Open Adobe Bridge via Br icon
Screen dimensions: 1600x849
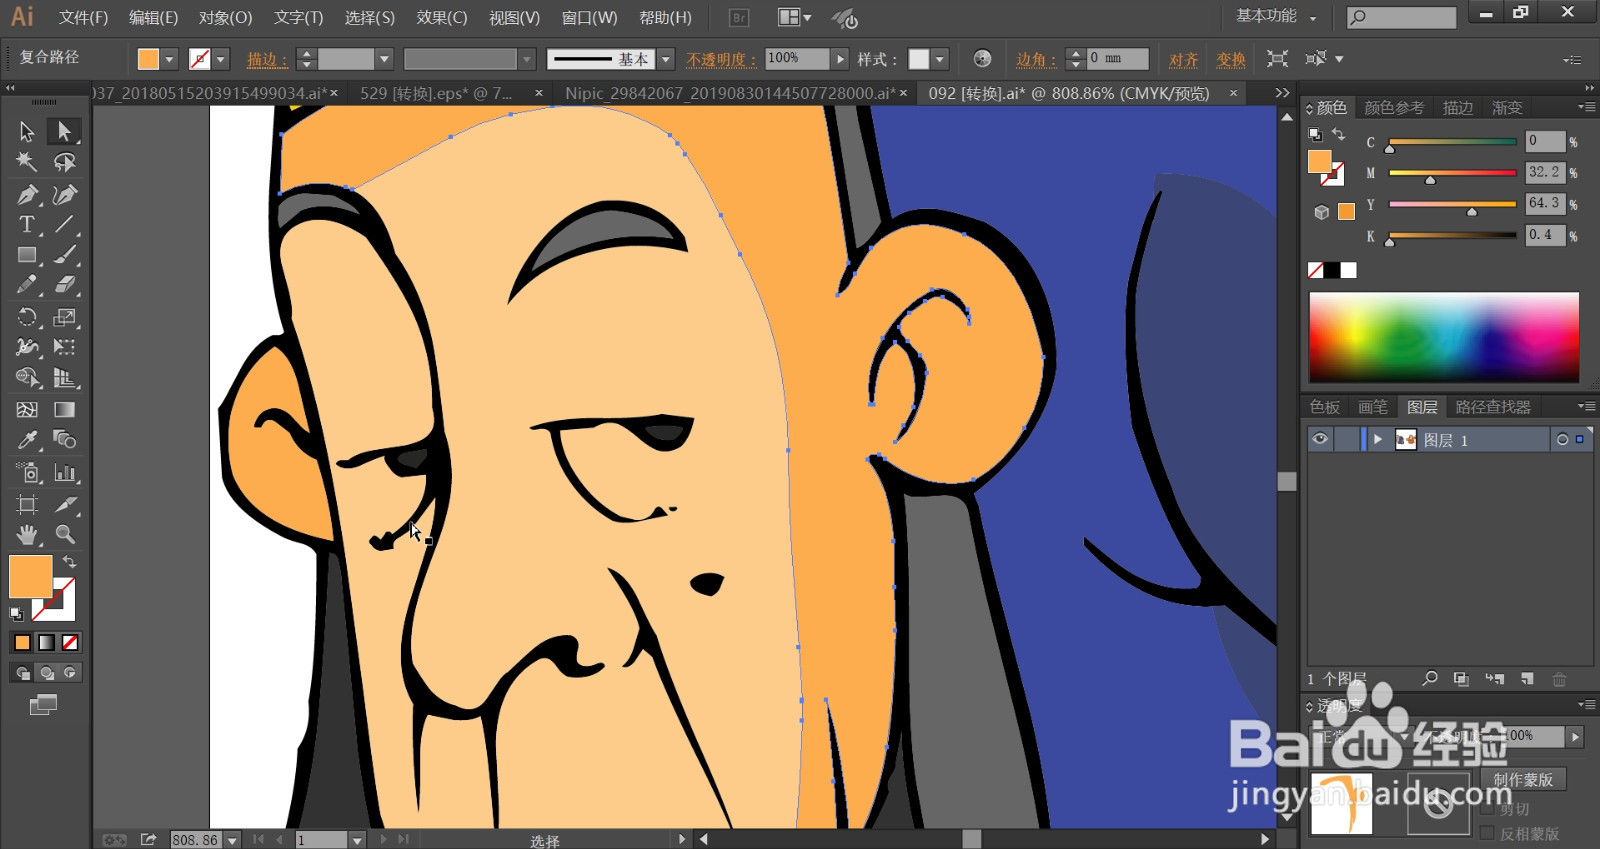[739, 17]
